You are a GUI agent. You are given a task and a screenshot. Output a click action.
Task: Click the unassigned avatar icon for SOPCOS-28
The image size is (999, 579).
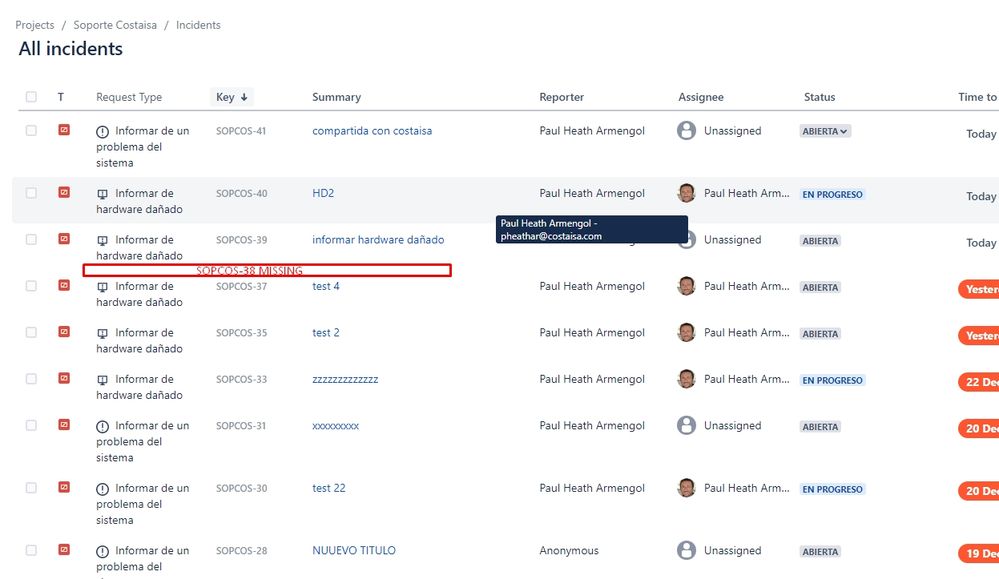pos(686,550)
